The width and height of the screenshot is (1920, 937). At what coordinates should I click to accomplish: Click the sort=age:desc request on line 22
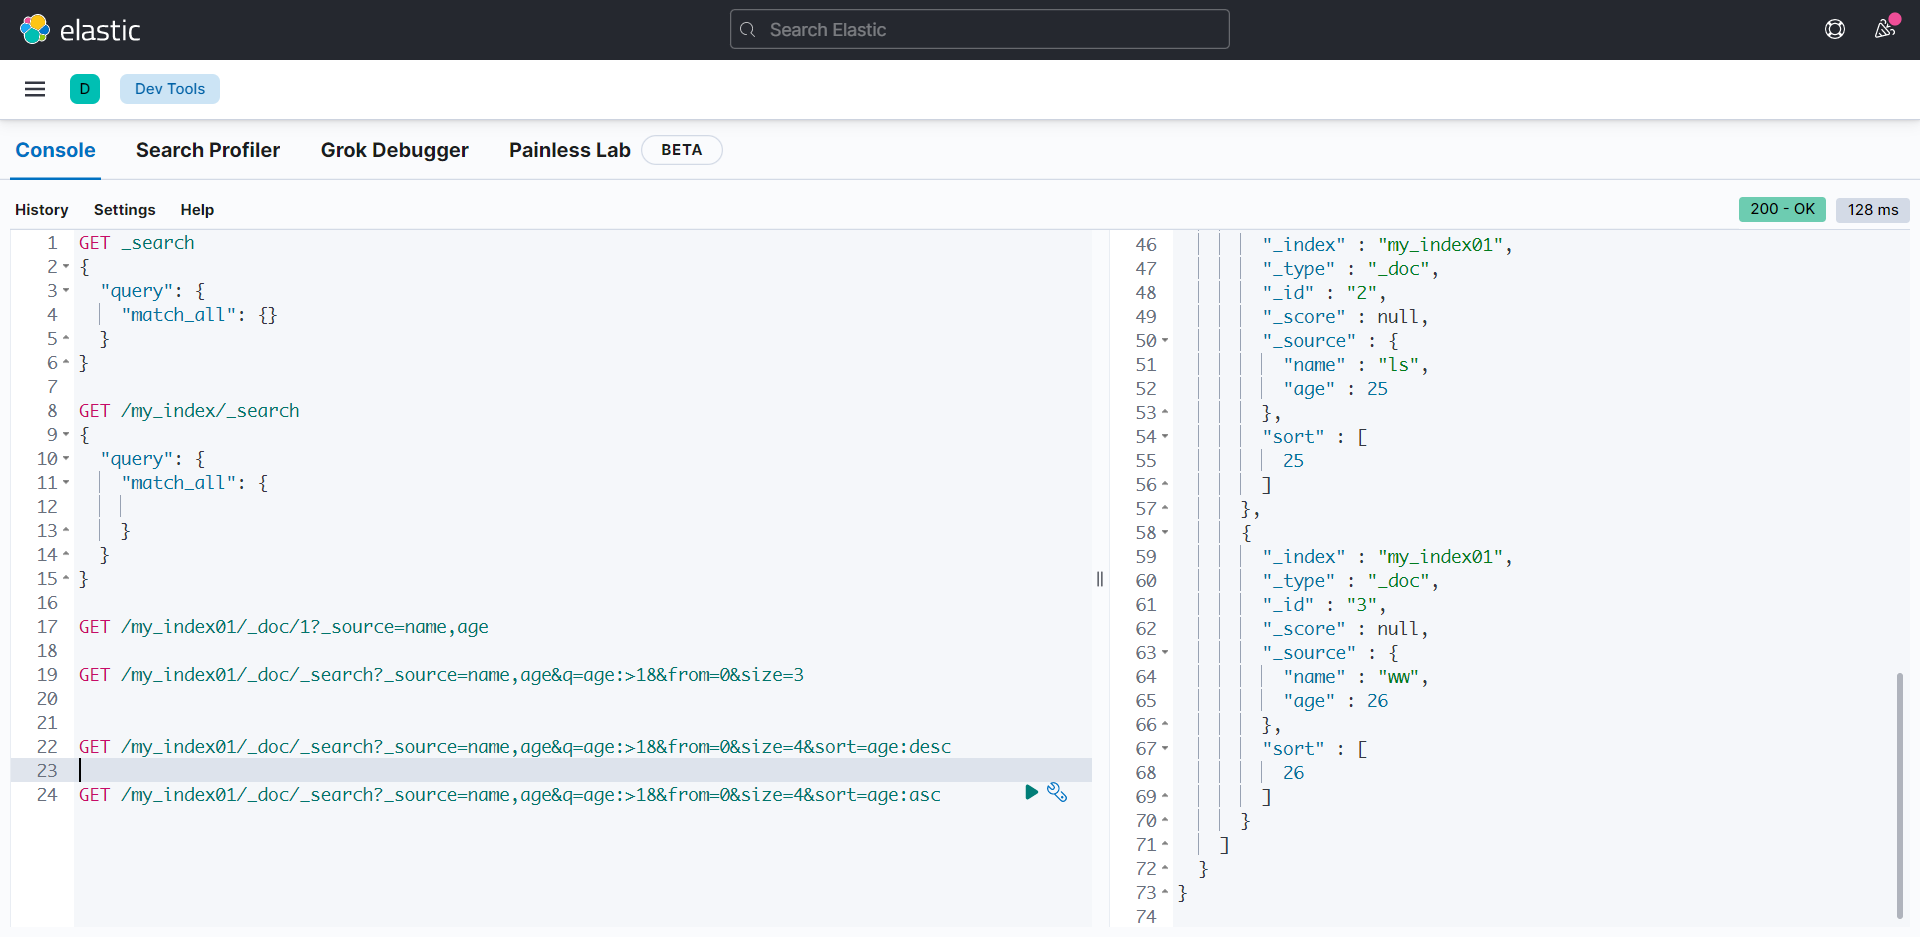[x=515, y=747]
